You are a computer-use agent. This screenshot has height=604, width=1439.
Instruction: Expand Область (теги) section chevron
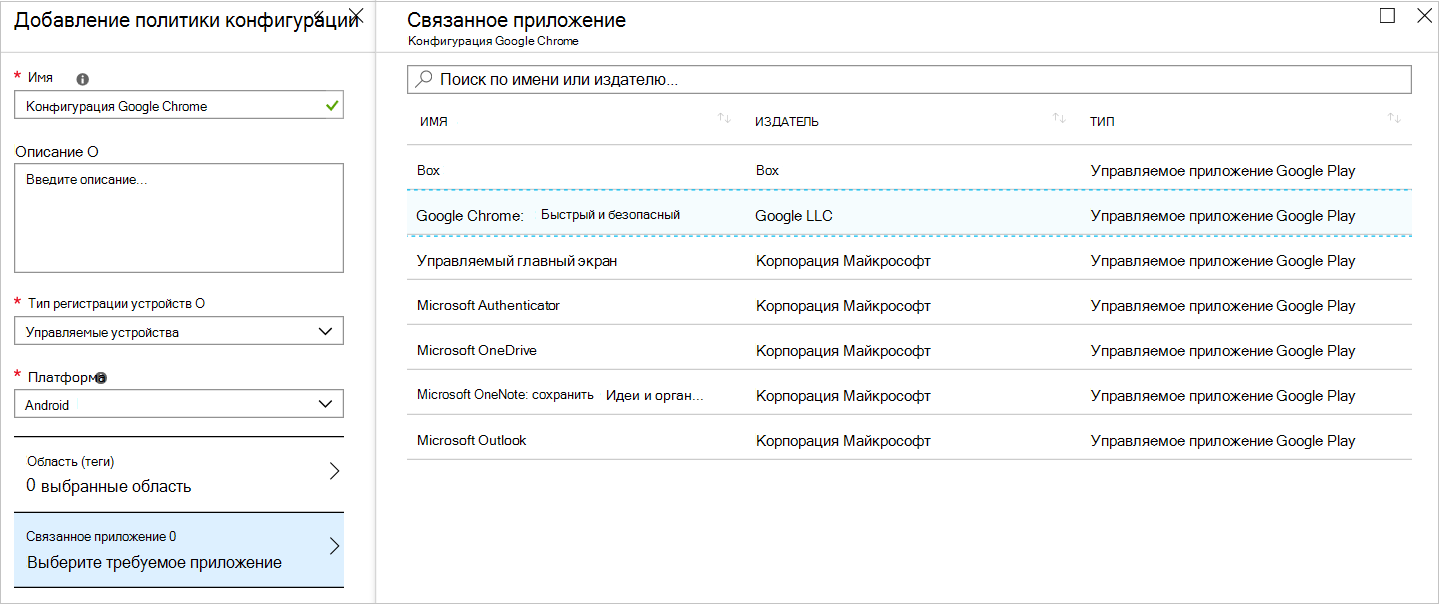pos(335,472)
